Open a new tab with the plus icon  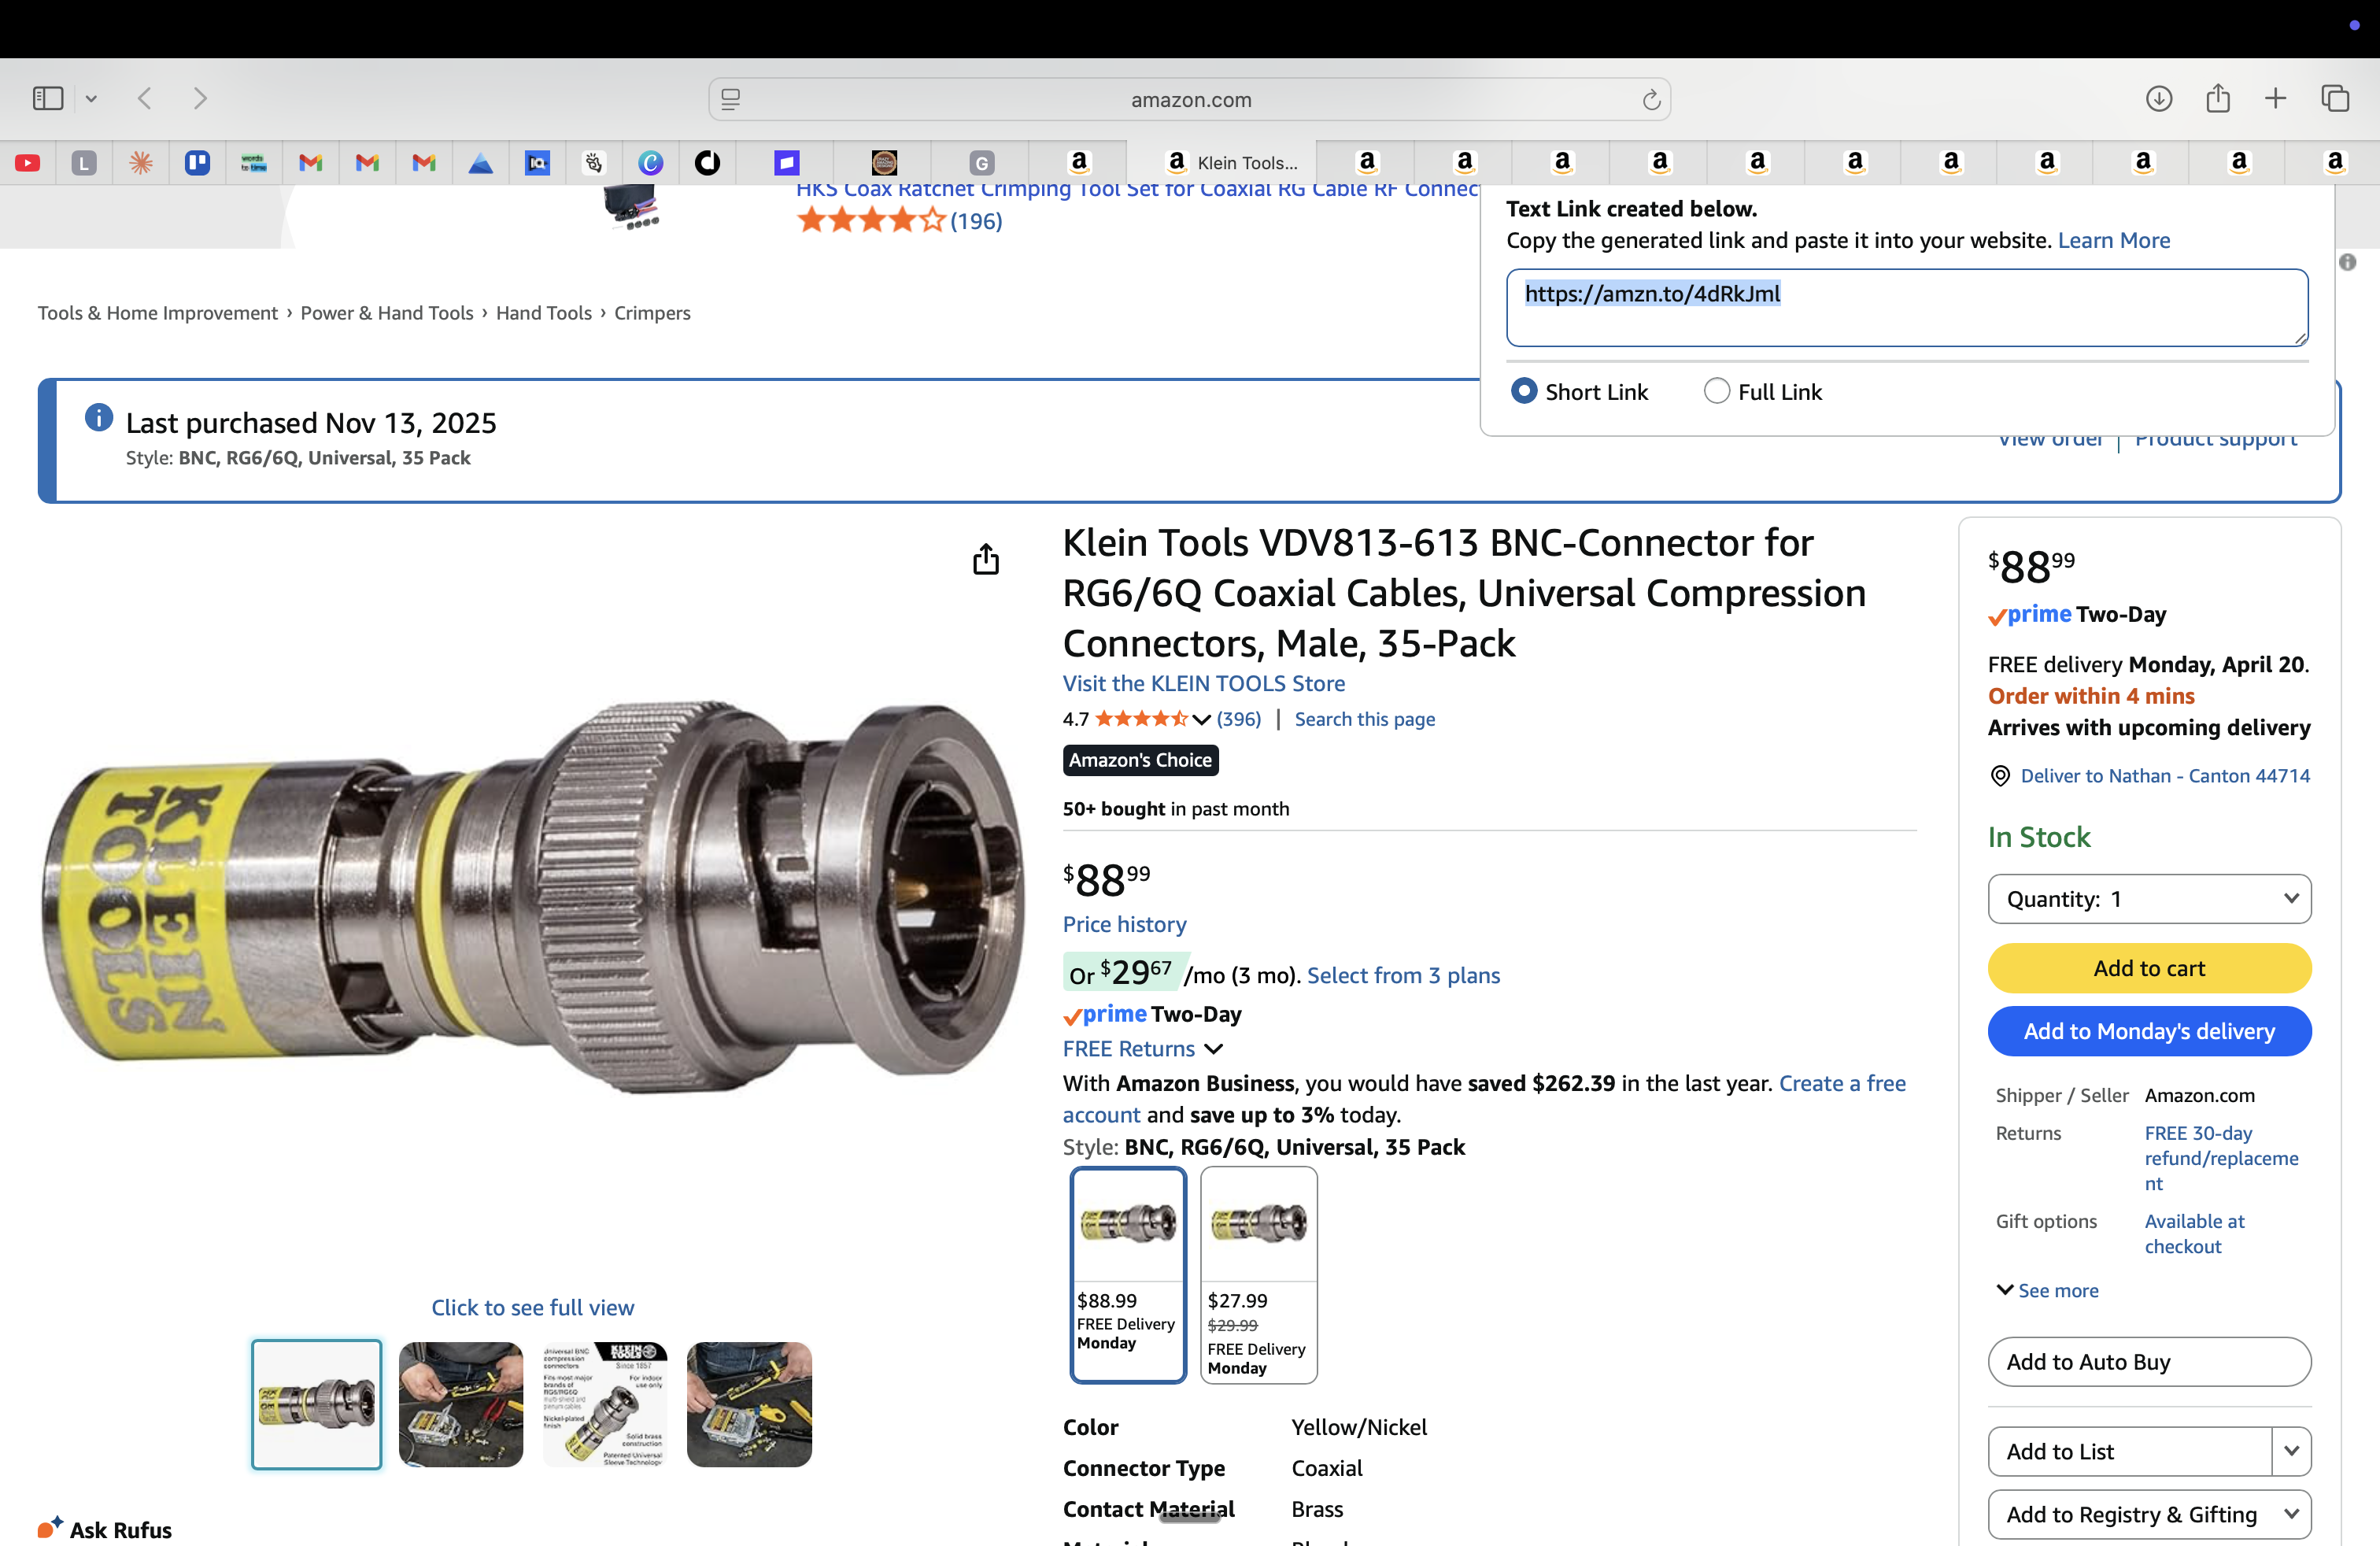coord(2275,98)
